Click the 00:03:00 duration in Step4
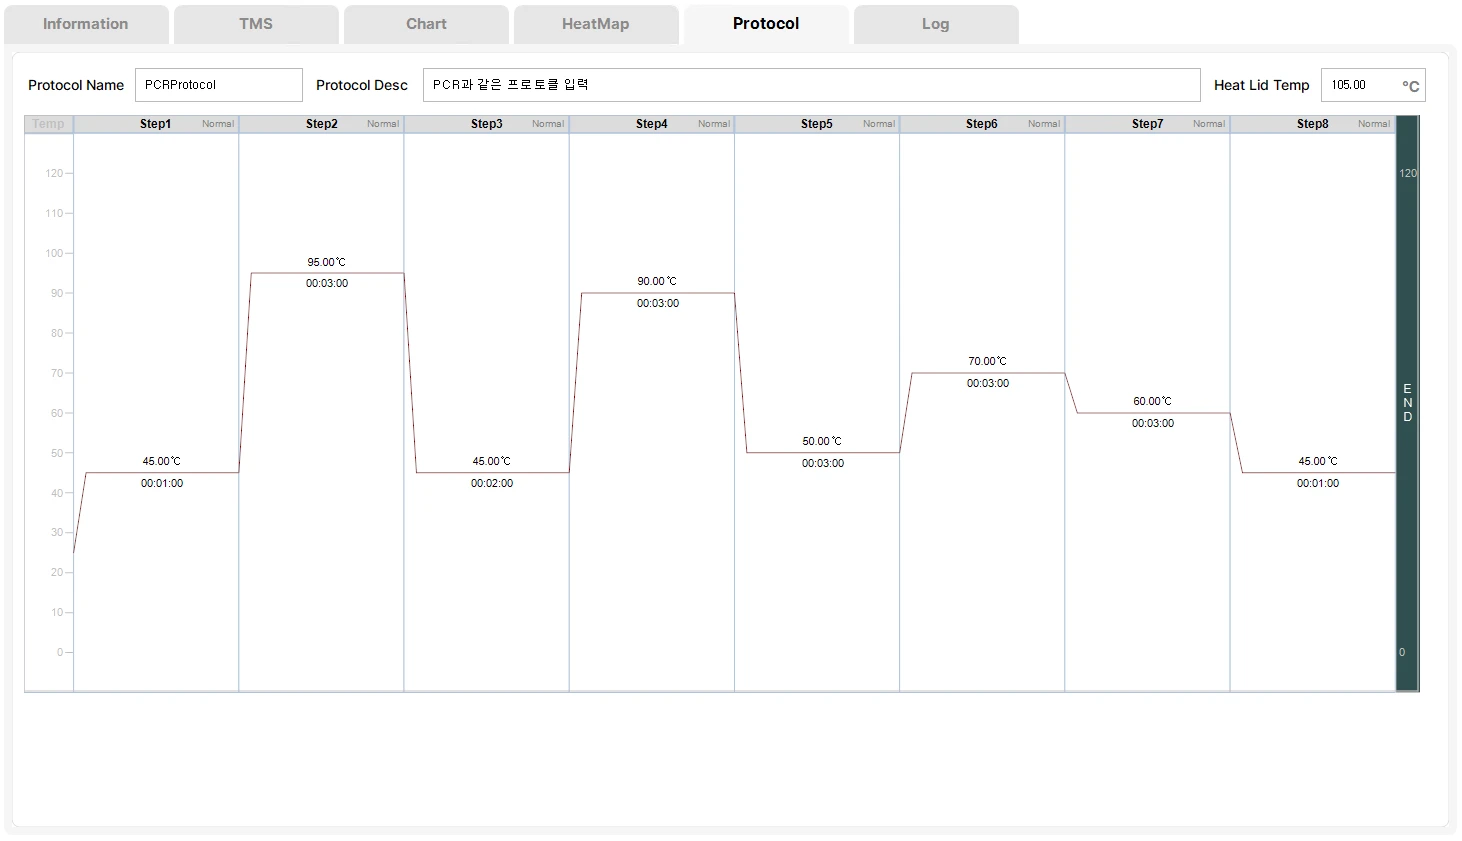The width and height of the screenshot is (1462, 841). [x=658, y=303]
